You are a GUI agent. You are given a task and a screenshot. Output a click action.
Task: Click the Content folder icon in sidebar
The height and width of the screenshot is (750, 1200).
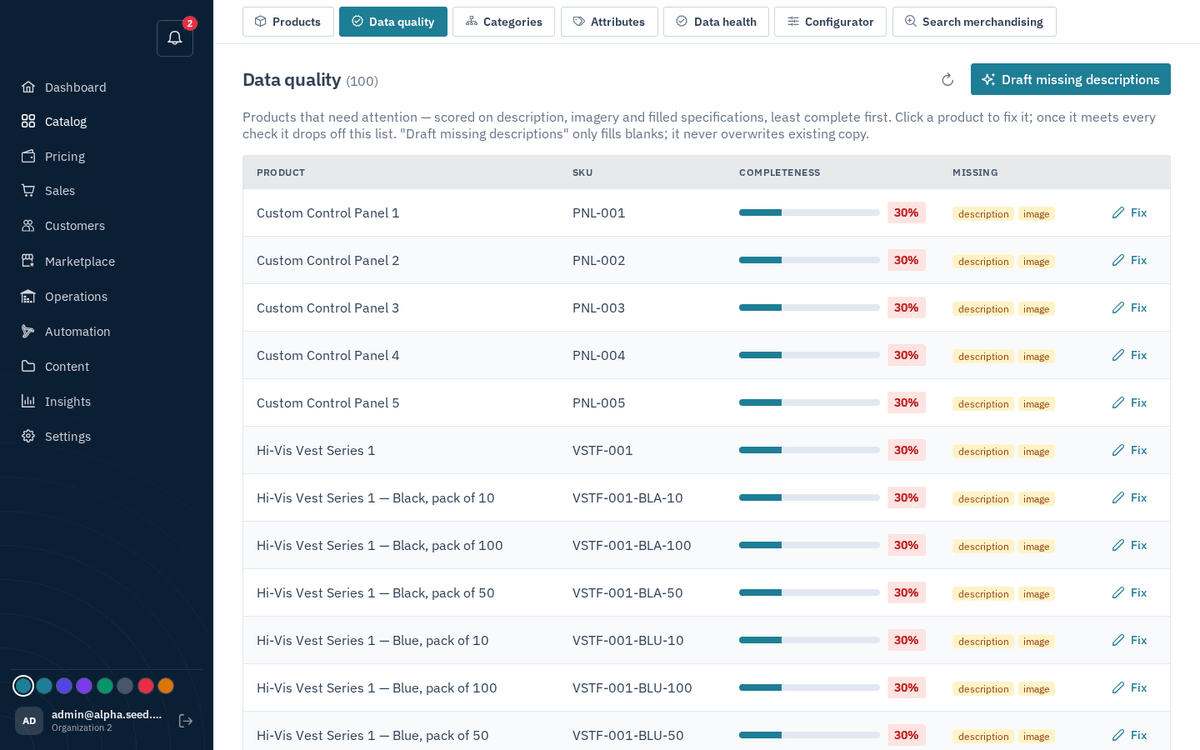click(x=28, y=366)
